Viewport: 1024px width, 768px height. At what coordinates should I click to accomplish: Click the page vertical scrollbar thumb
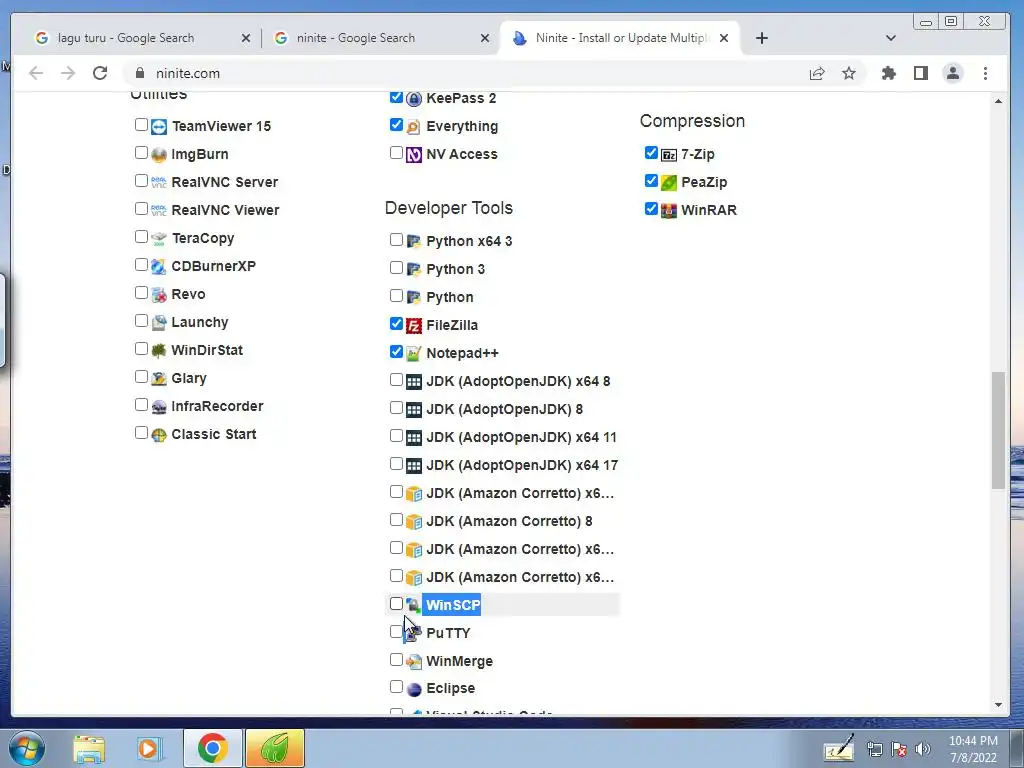pyautogui.click(x=998, y=430)
